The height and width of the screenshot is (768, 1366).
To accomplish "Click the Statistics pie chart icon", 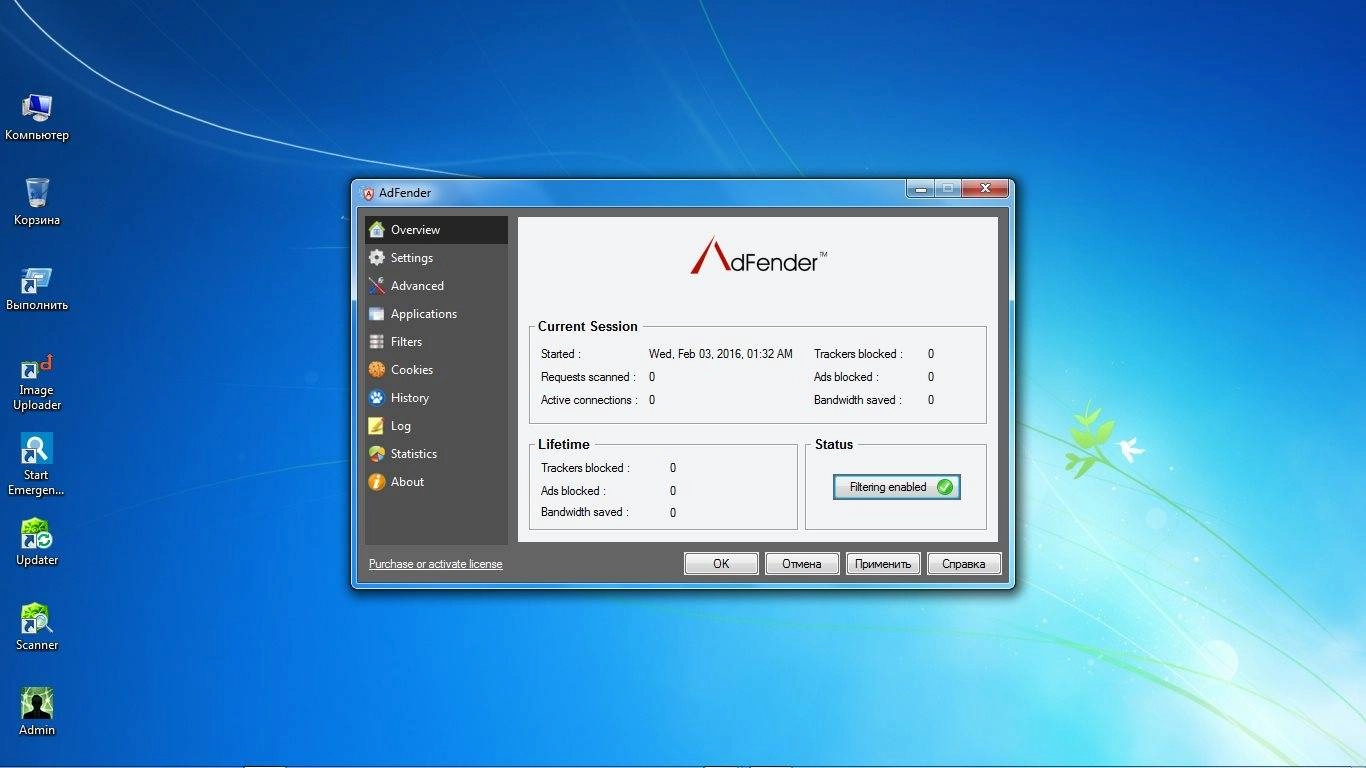I will 376,454.
